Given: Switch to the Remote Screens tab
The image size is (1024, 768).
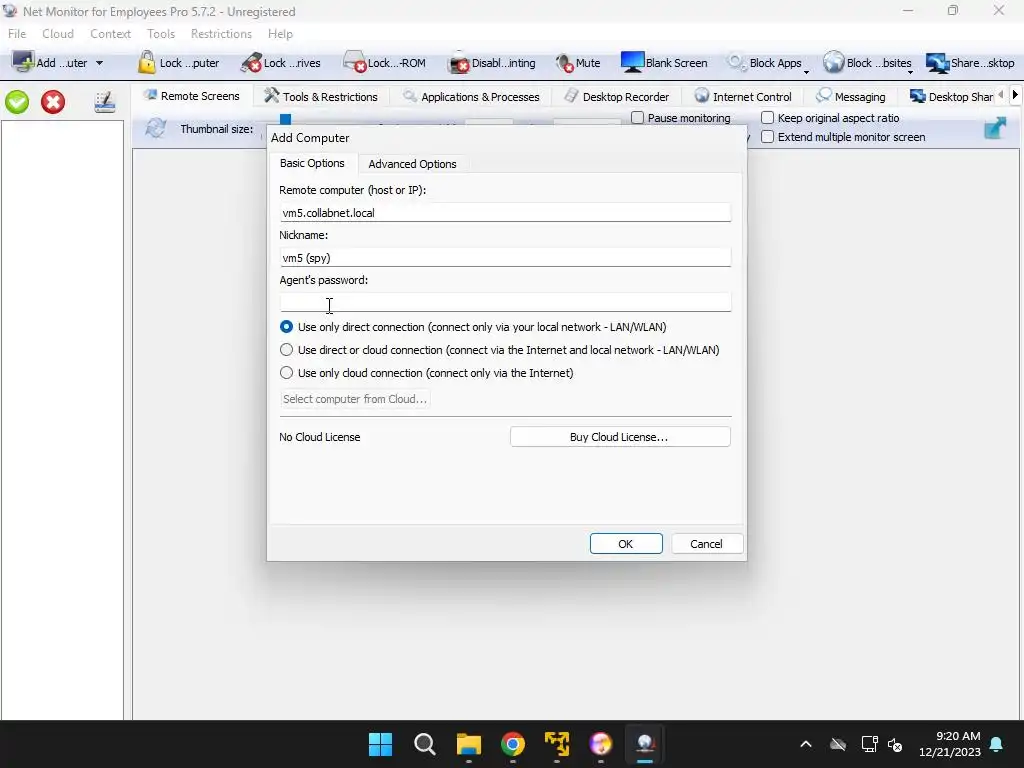Looking at the screenshot, I should 192,96.
